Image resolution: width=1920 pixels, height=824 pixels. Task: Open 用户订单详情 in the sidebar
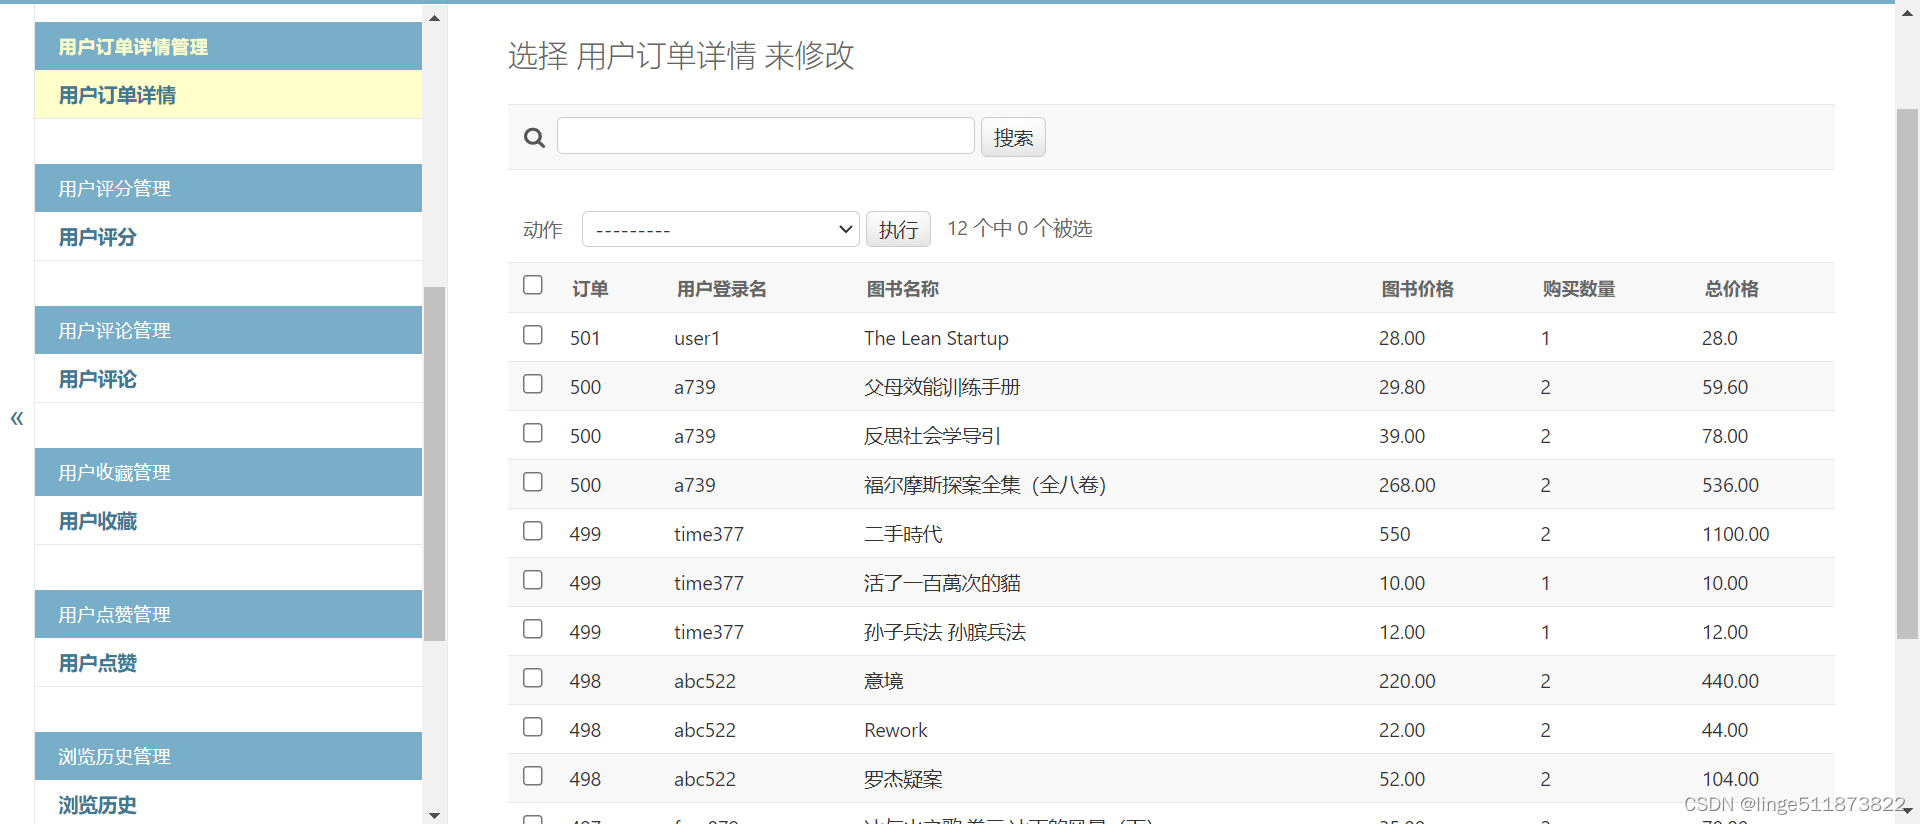pos(117,95)
